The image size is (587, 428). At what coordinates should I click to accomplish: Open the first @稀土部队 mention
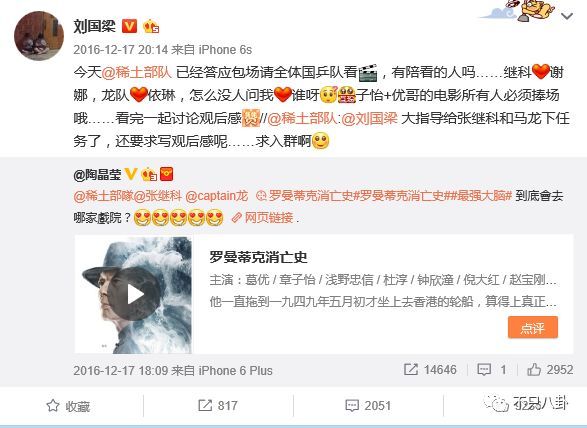tap(136, 72)
